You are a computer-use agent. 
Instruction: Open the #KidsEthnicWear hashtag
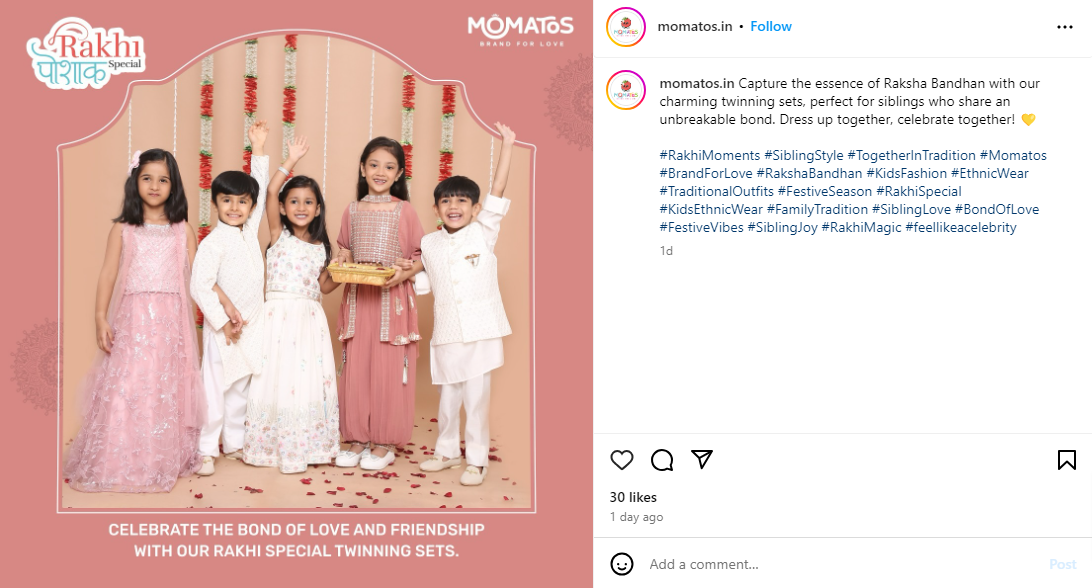[711, 209]
